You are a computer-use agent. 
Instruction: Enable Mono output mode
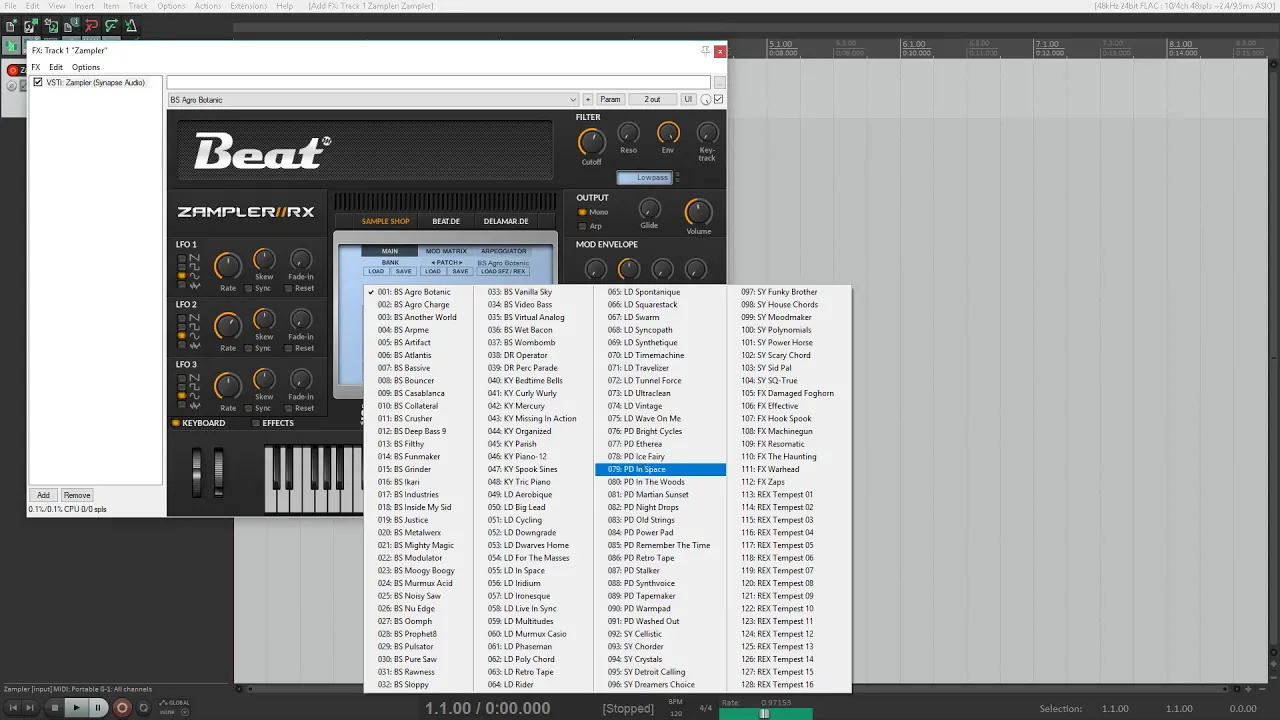[582, 212]
